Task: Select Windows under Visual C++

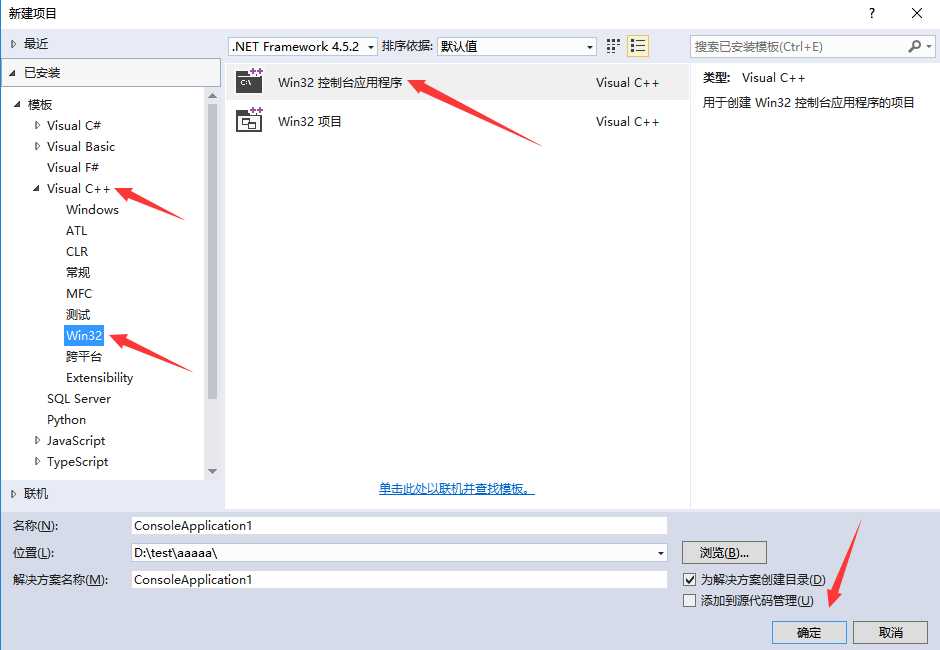Action: [92, 209]
